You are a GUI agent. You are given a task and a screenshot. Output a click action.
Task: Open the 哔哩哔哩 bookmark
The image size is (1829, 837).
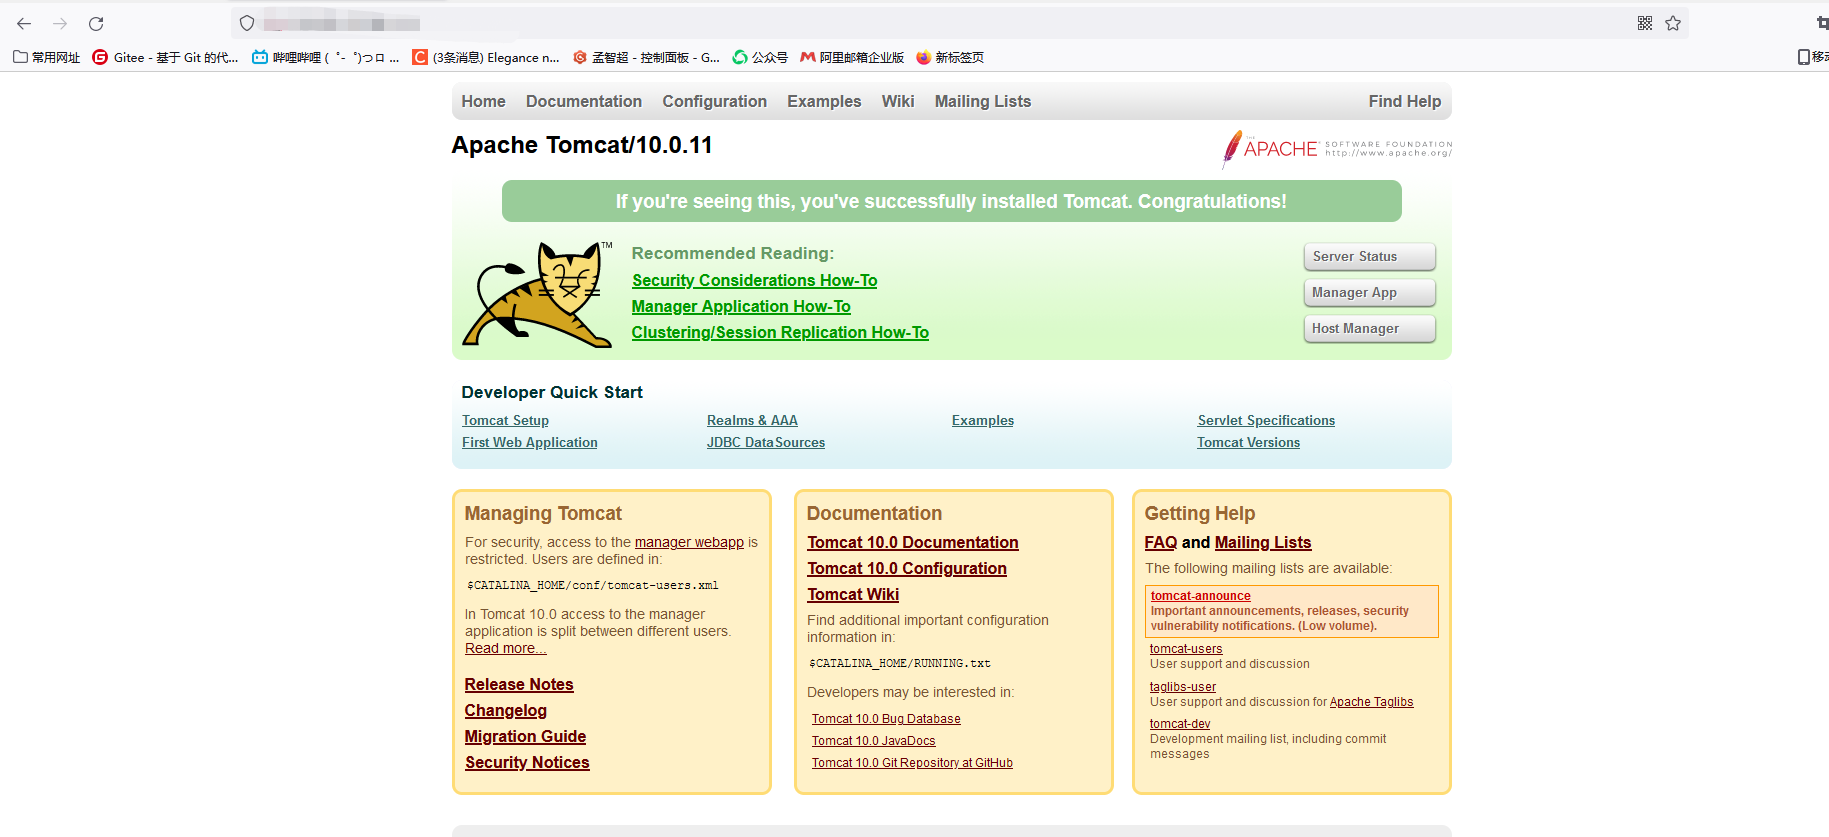pos(325,57)
